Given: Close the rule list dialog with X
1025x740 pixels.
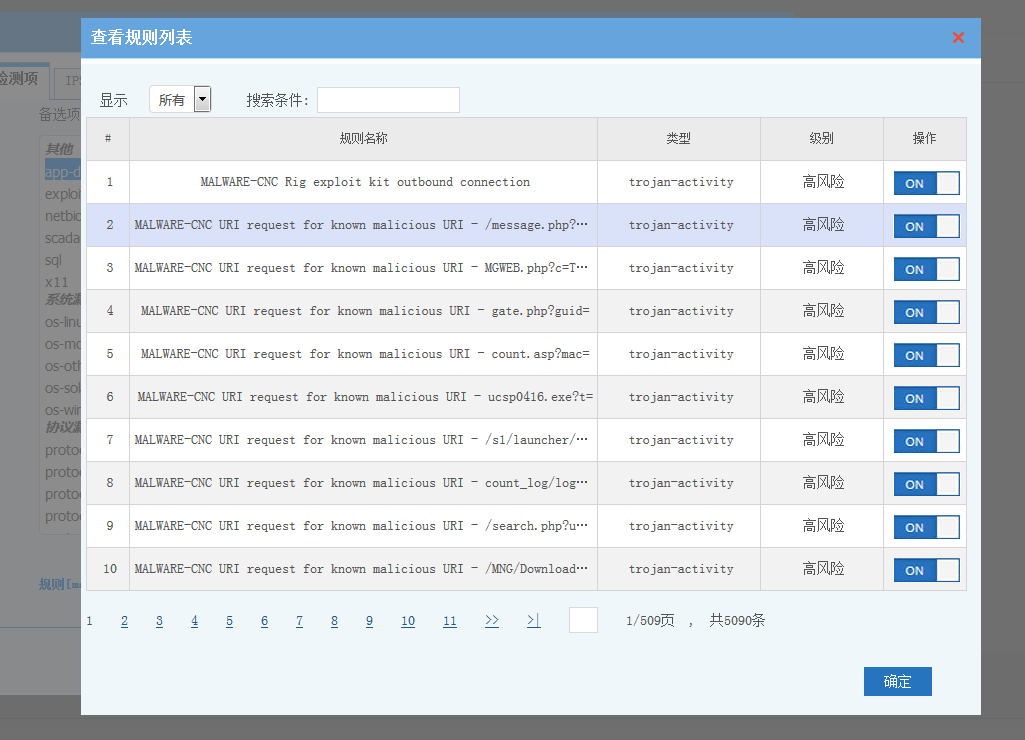Looking at the screenshot, I should (958, 38).
